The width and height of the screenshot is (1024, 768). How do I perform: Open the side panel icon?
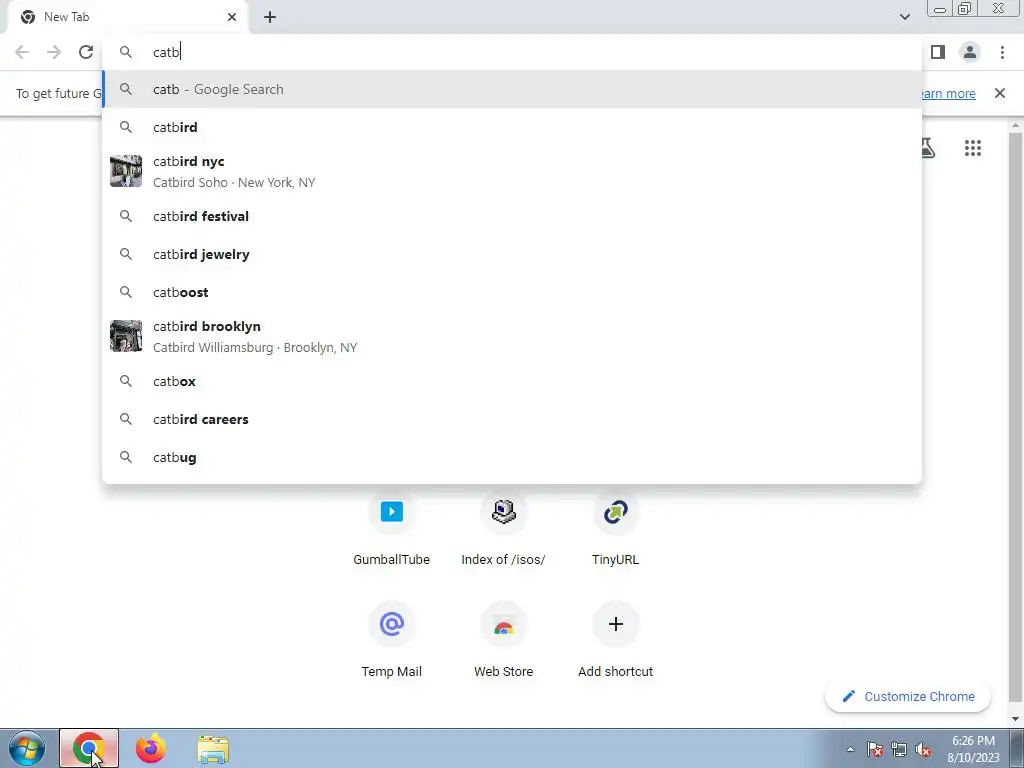pyautogui.click(x=938, y=52)
